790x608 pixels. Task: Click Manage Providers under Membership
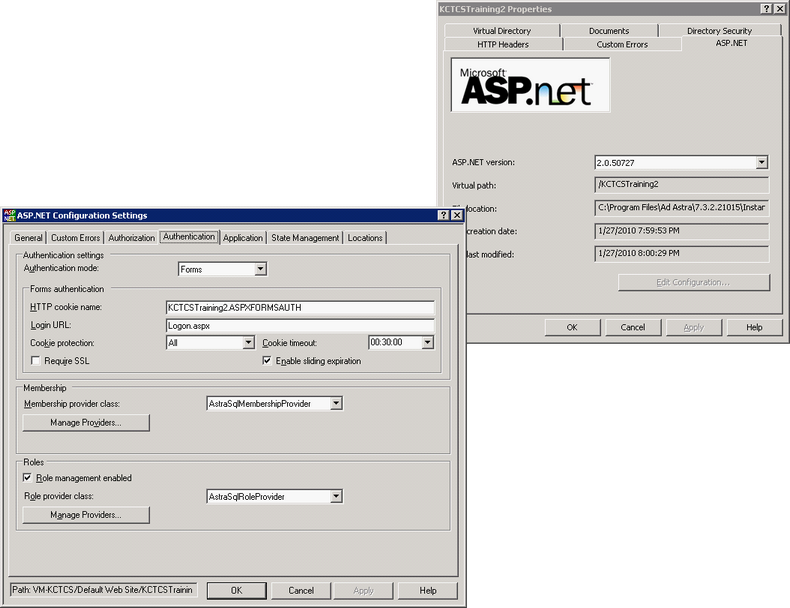pyautogui.click(x=86, y=423)
